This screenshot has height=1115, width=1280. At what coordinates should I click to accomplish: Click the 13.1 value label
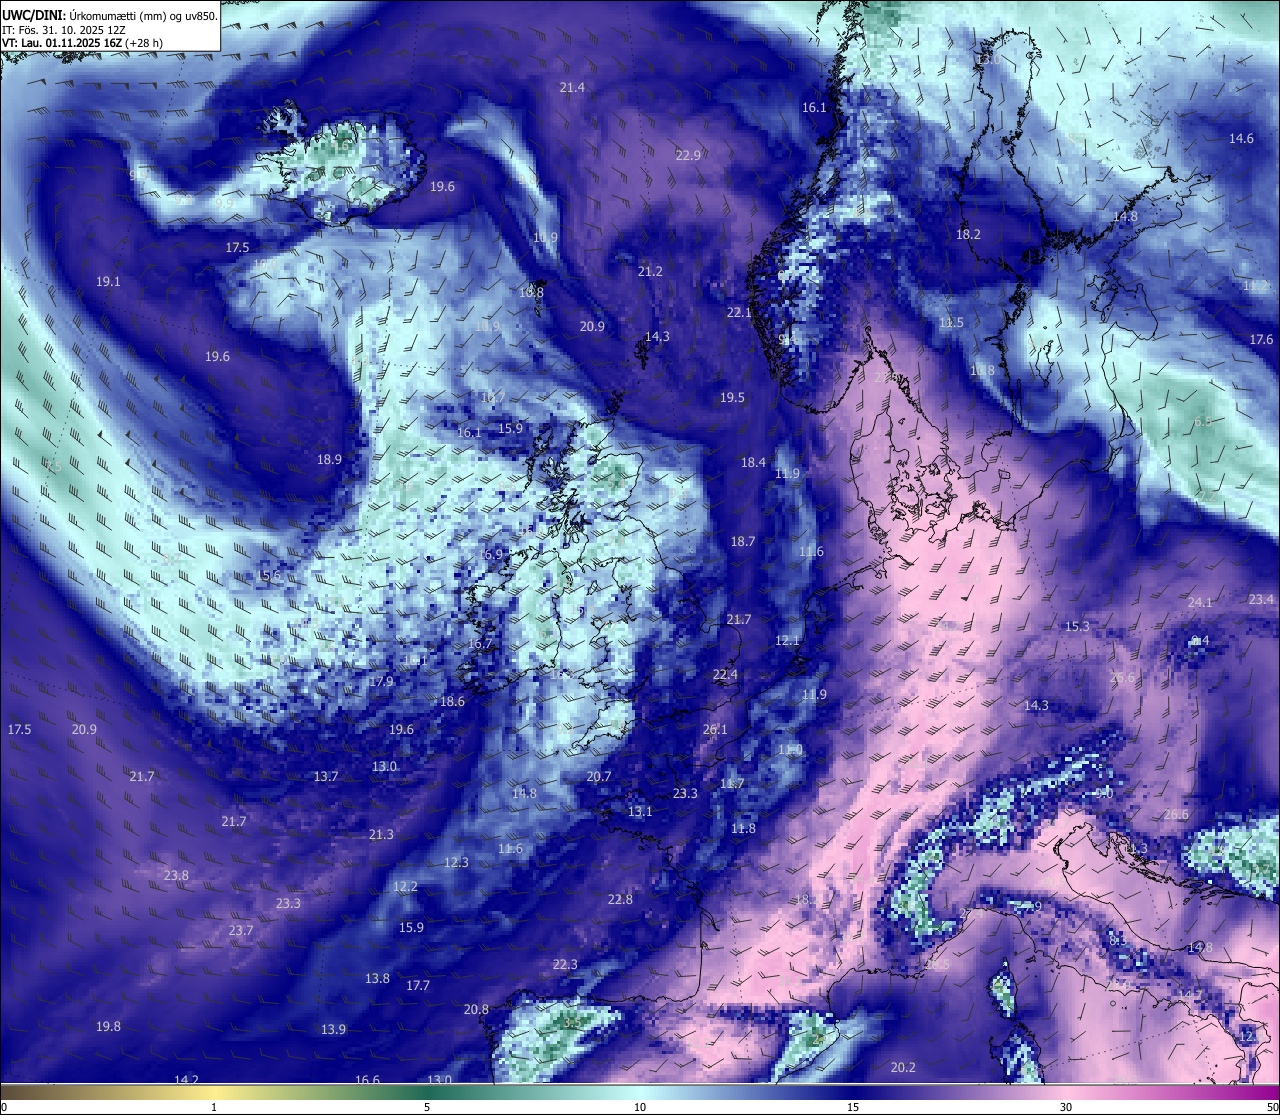pos(640,812)
